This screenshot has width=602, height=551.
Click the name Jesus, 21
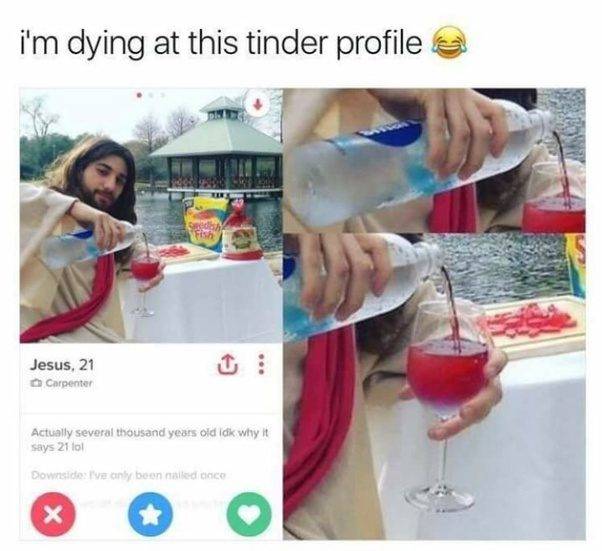(x=62, y=364)
